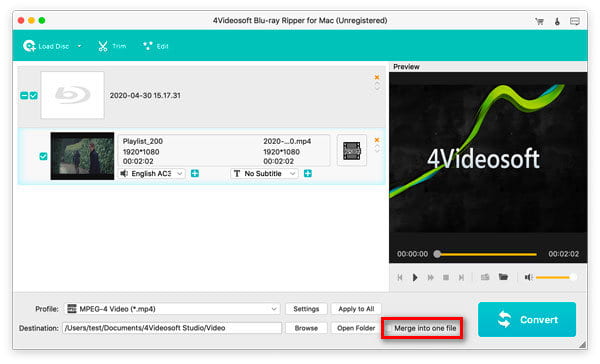Click the preview seek slider handle

[x=437, y=254]
